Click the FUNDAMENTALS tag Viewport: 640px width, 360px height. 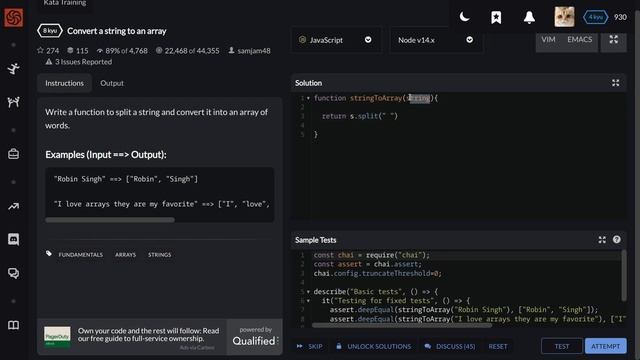80,255
